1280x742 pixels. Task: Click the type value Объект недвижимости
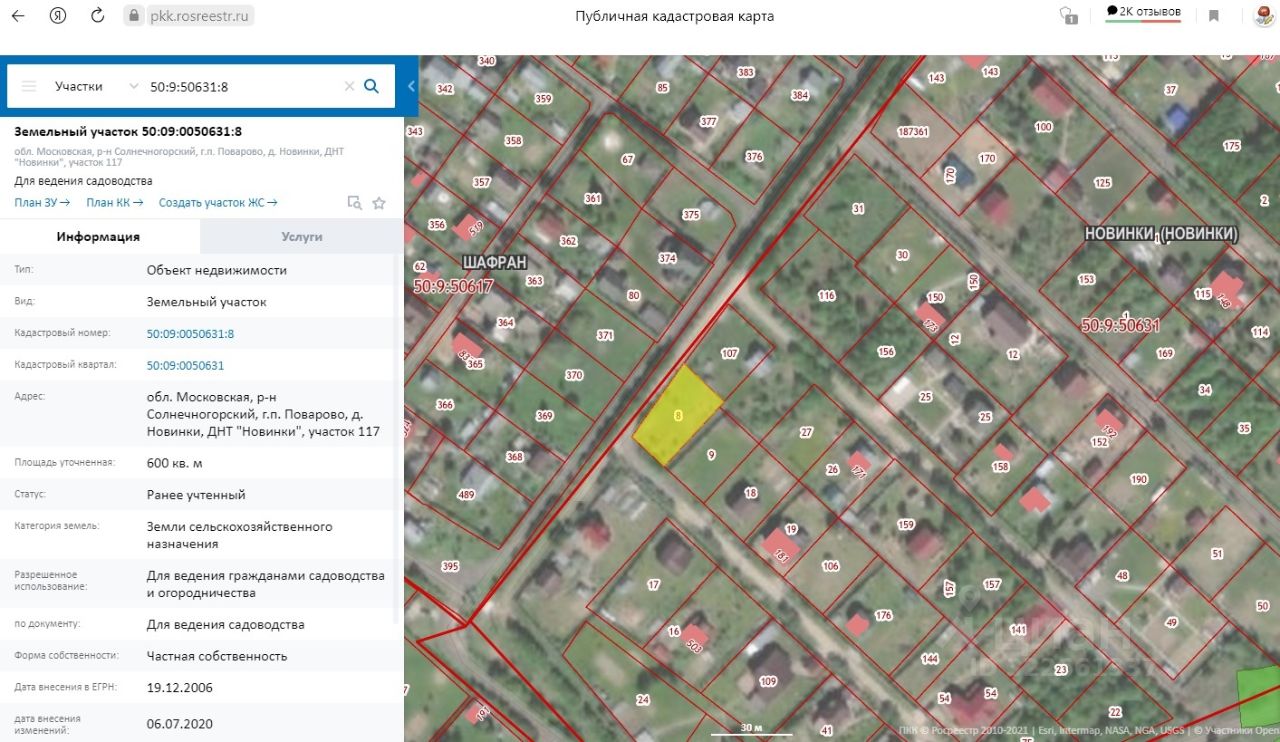pyautogui.click(x=217, y=270)
